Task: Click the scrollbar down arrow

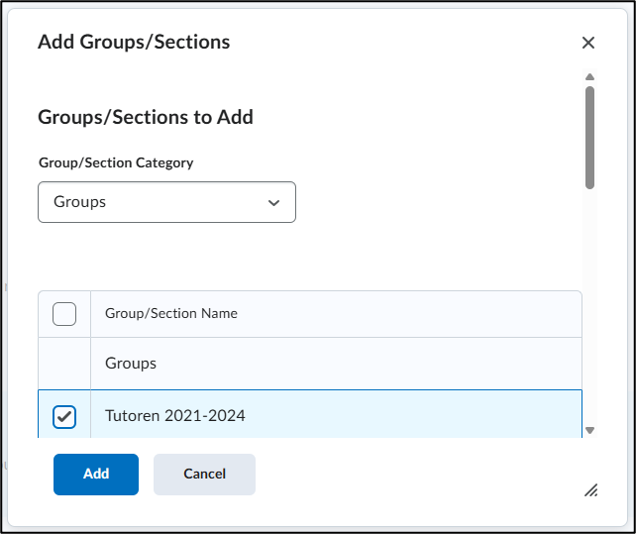Action: (590, 430)
